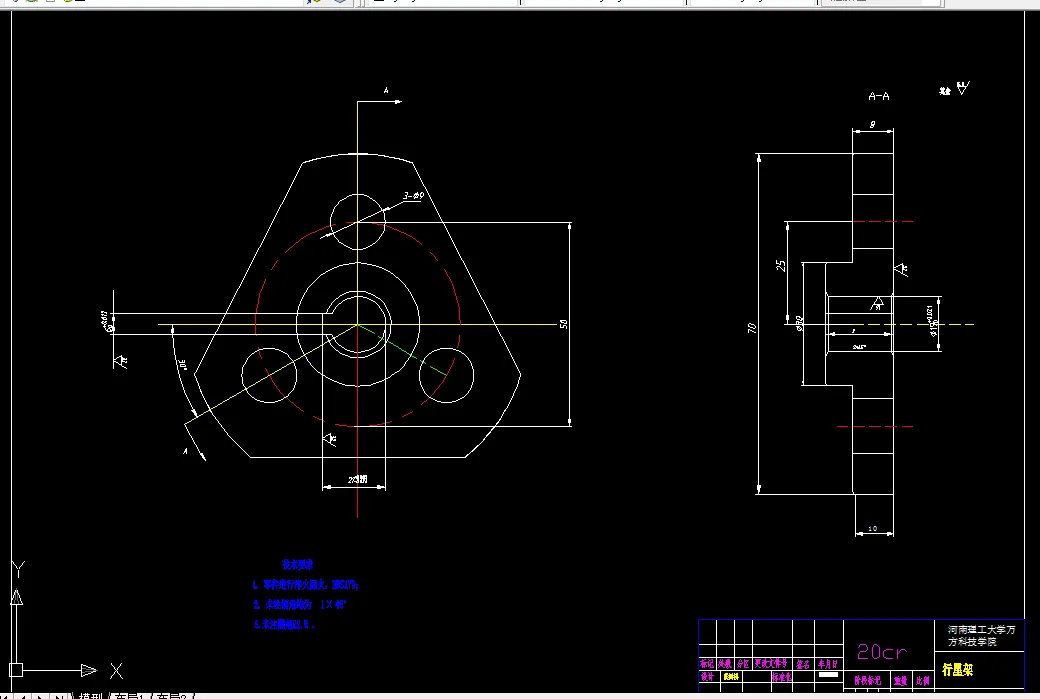Switch to the 布局1 layout tab

(x=129, y=696)
